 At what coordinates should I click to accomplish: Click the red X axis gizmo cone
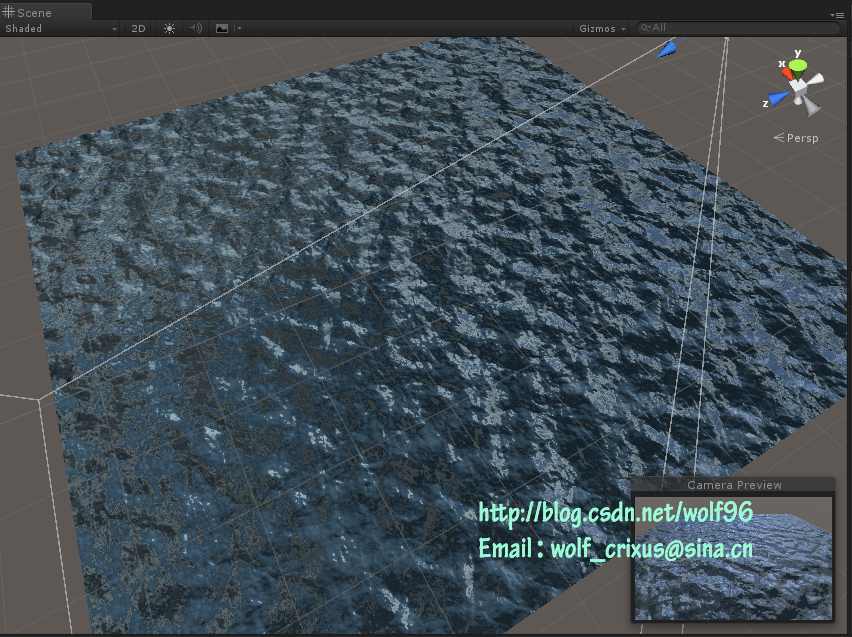786,73
